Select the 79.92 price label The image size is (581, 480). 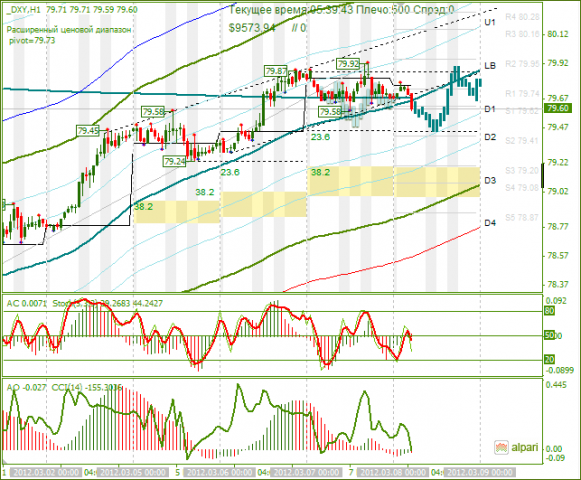coord(348,64)
